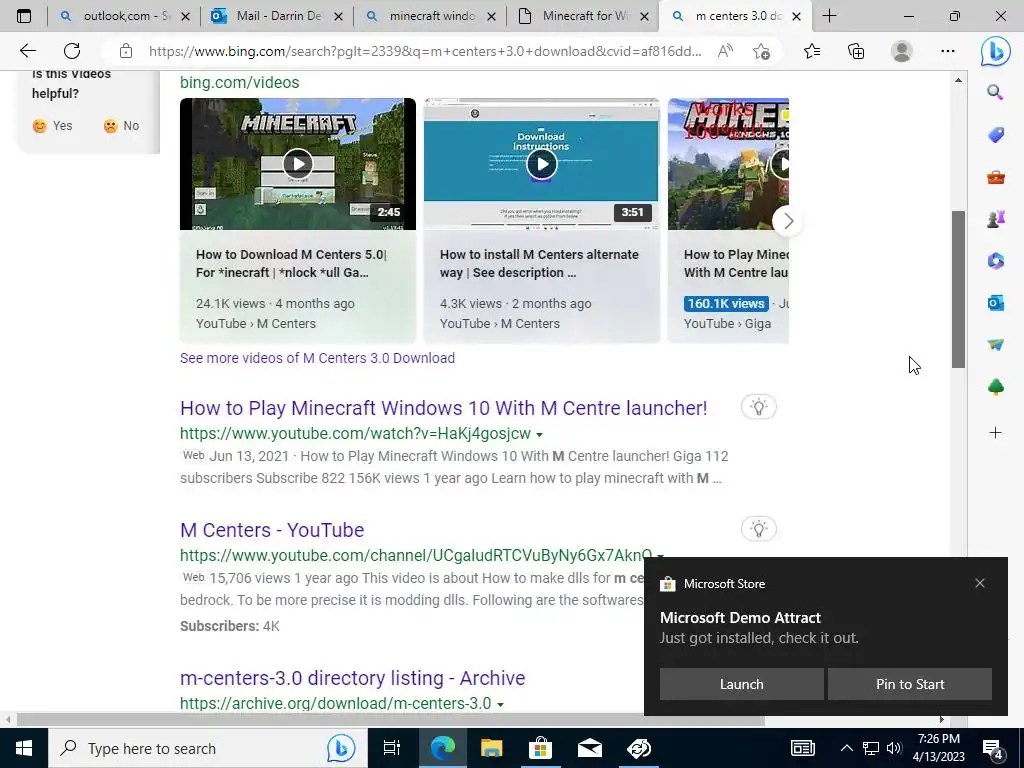Click the address bar URL field
Image resolution: width=1024 pixels, height=768 pixels.
[424, 51]
